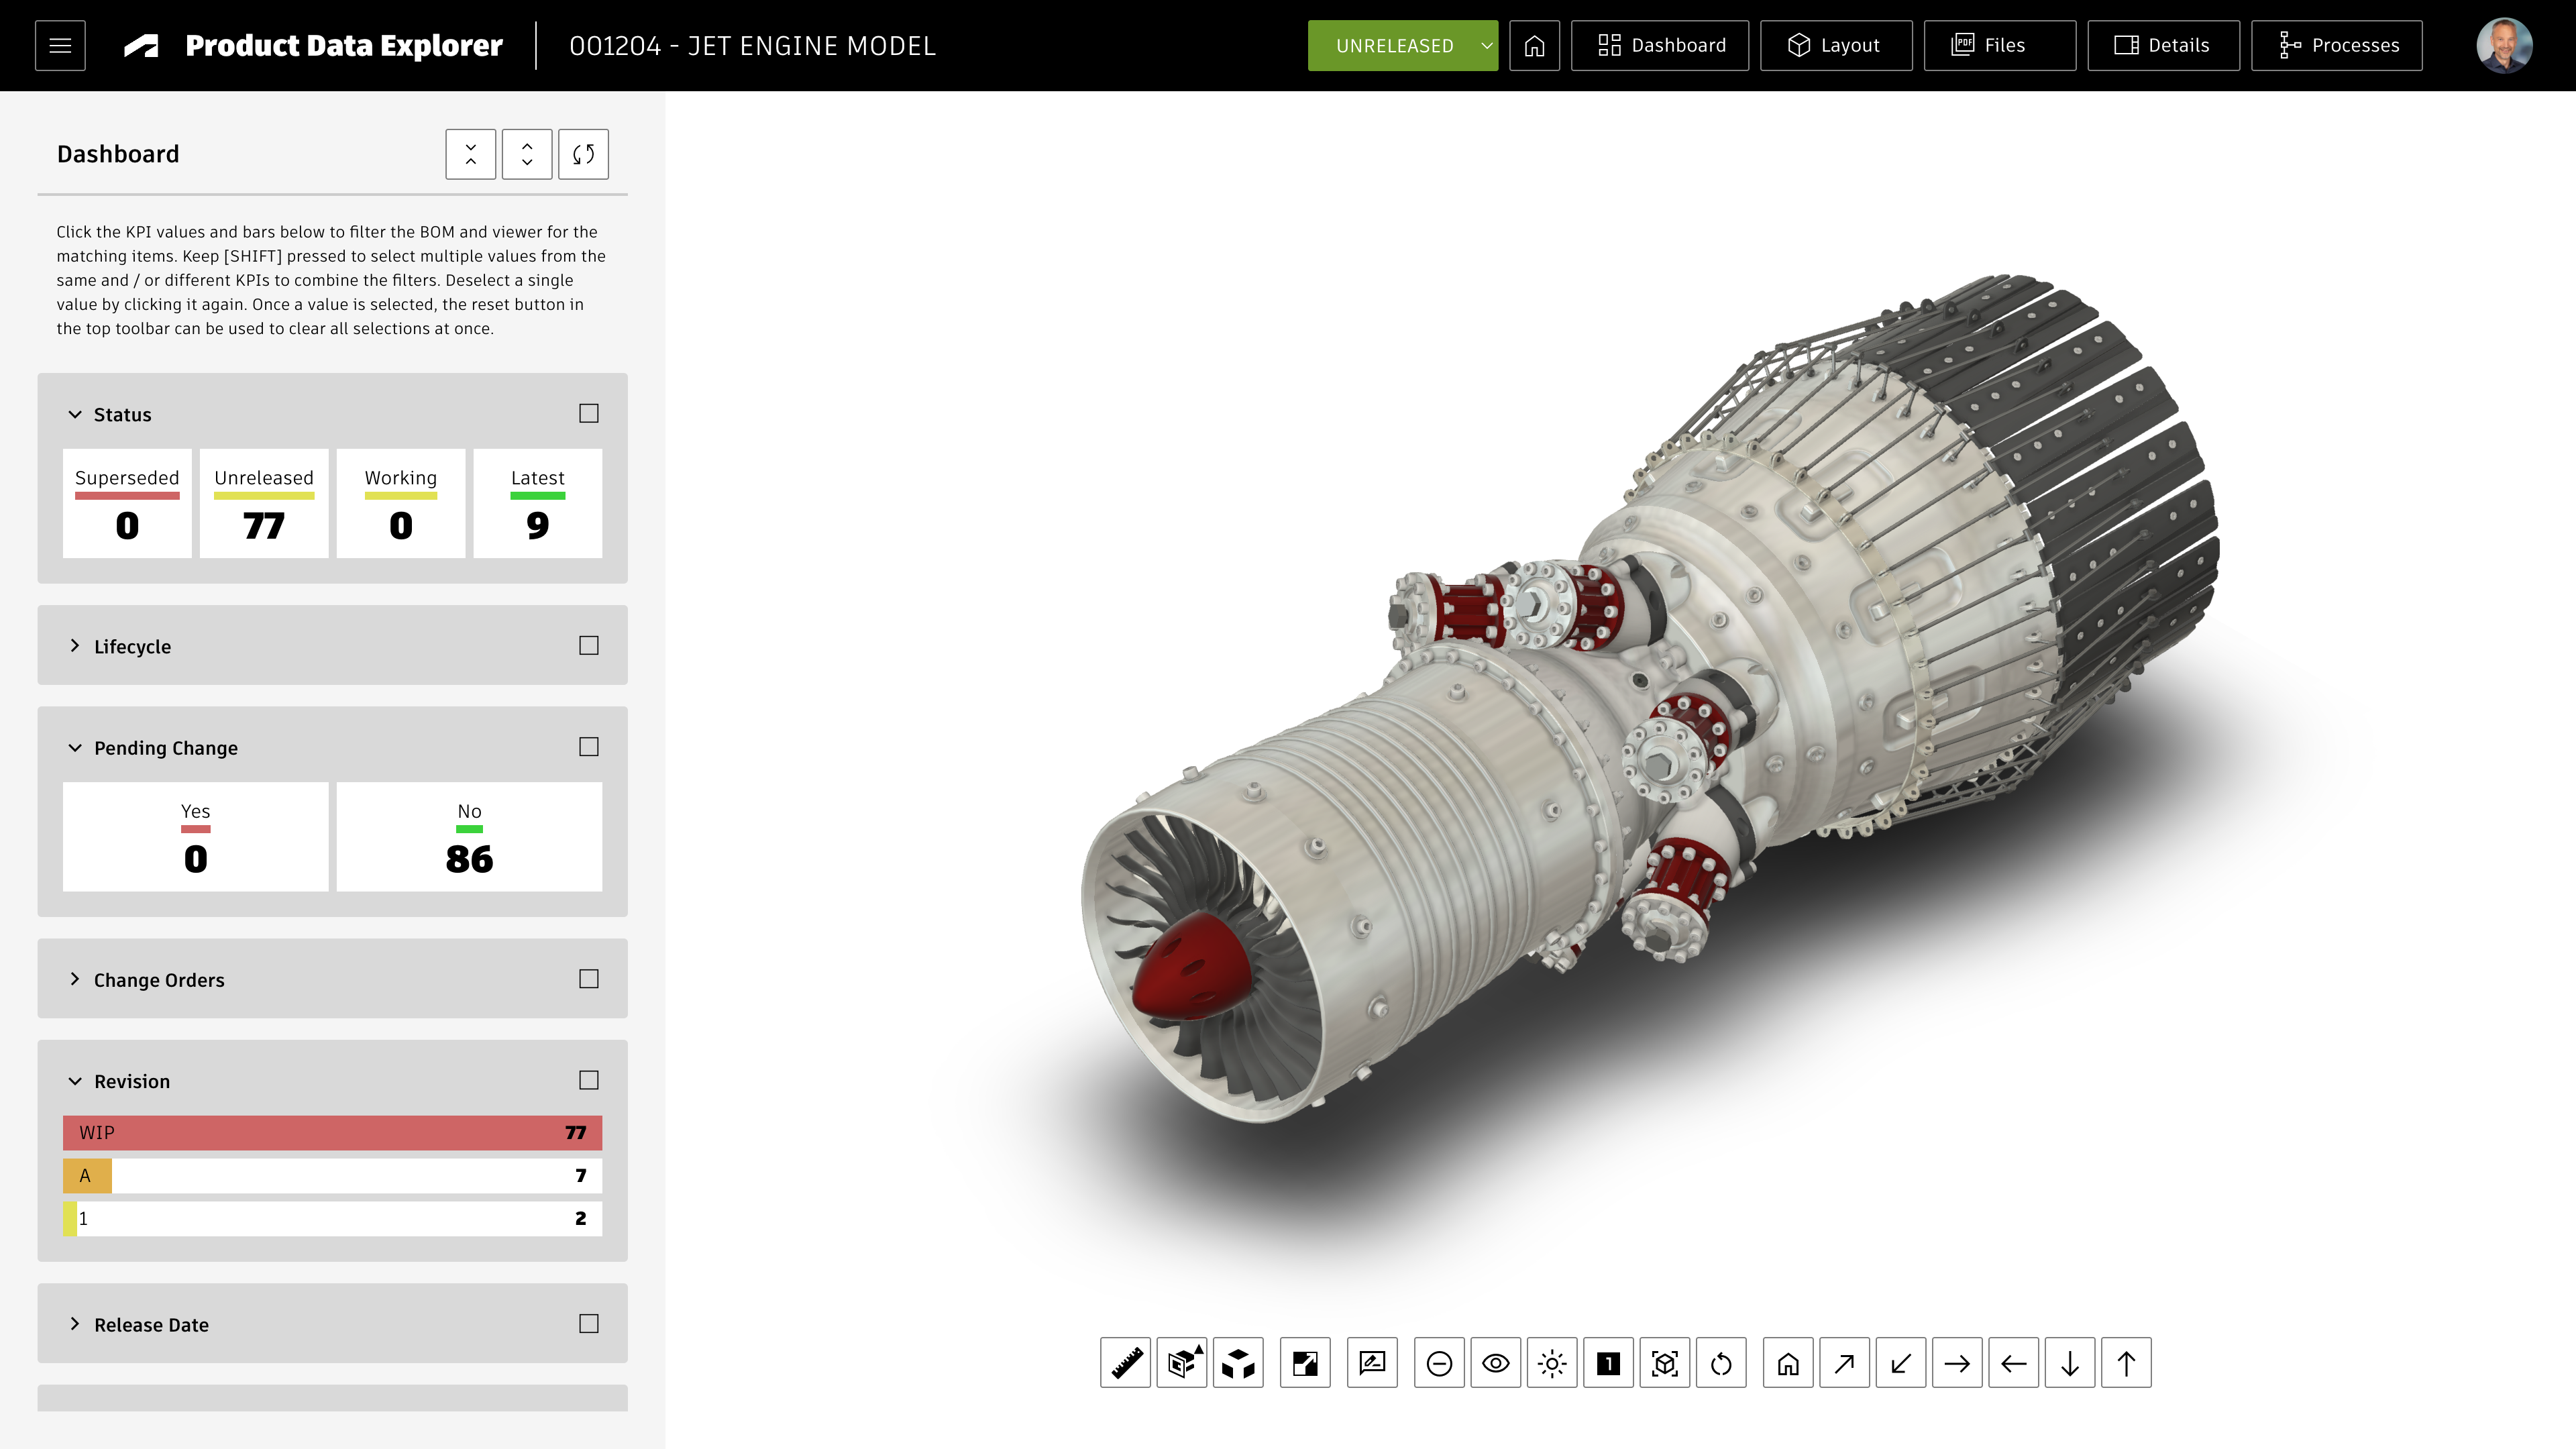Select the ruler measure tool
Image resolution: width=2576 pixels, height=1449 pixels.
[1125, 1363]
